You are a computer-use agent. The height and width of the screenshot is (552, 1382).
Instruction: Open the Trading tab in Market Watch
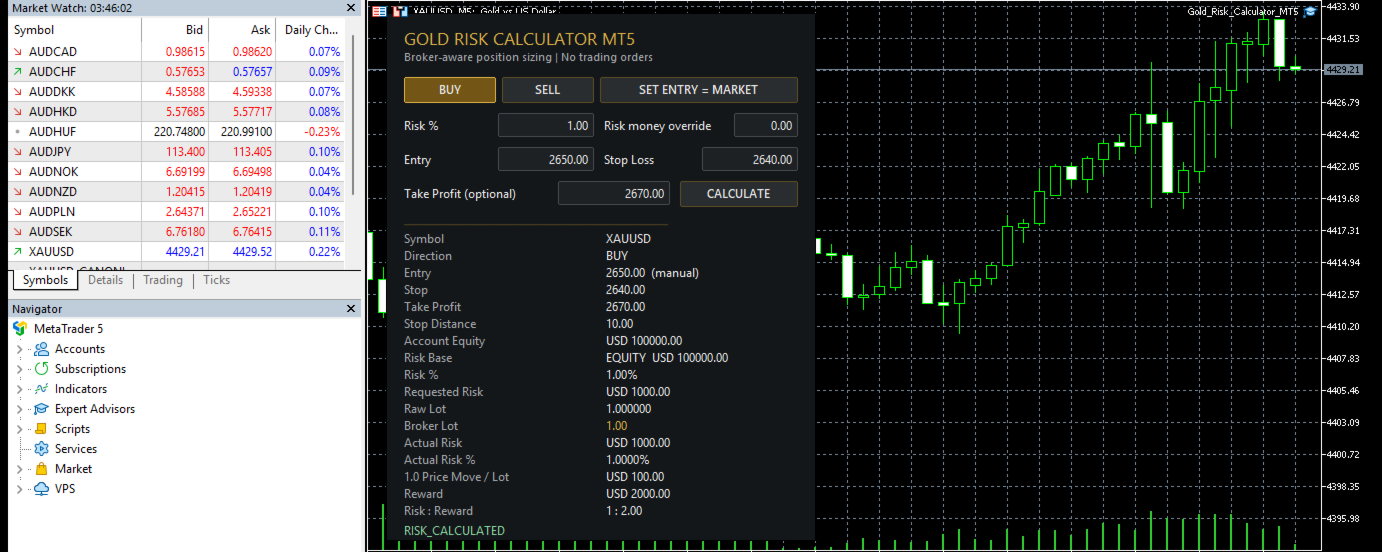click(163, 281)
